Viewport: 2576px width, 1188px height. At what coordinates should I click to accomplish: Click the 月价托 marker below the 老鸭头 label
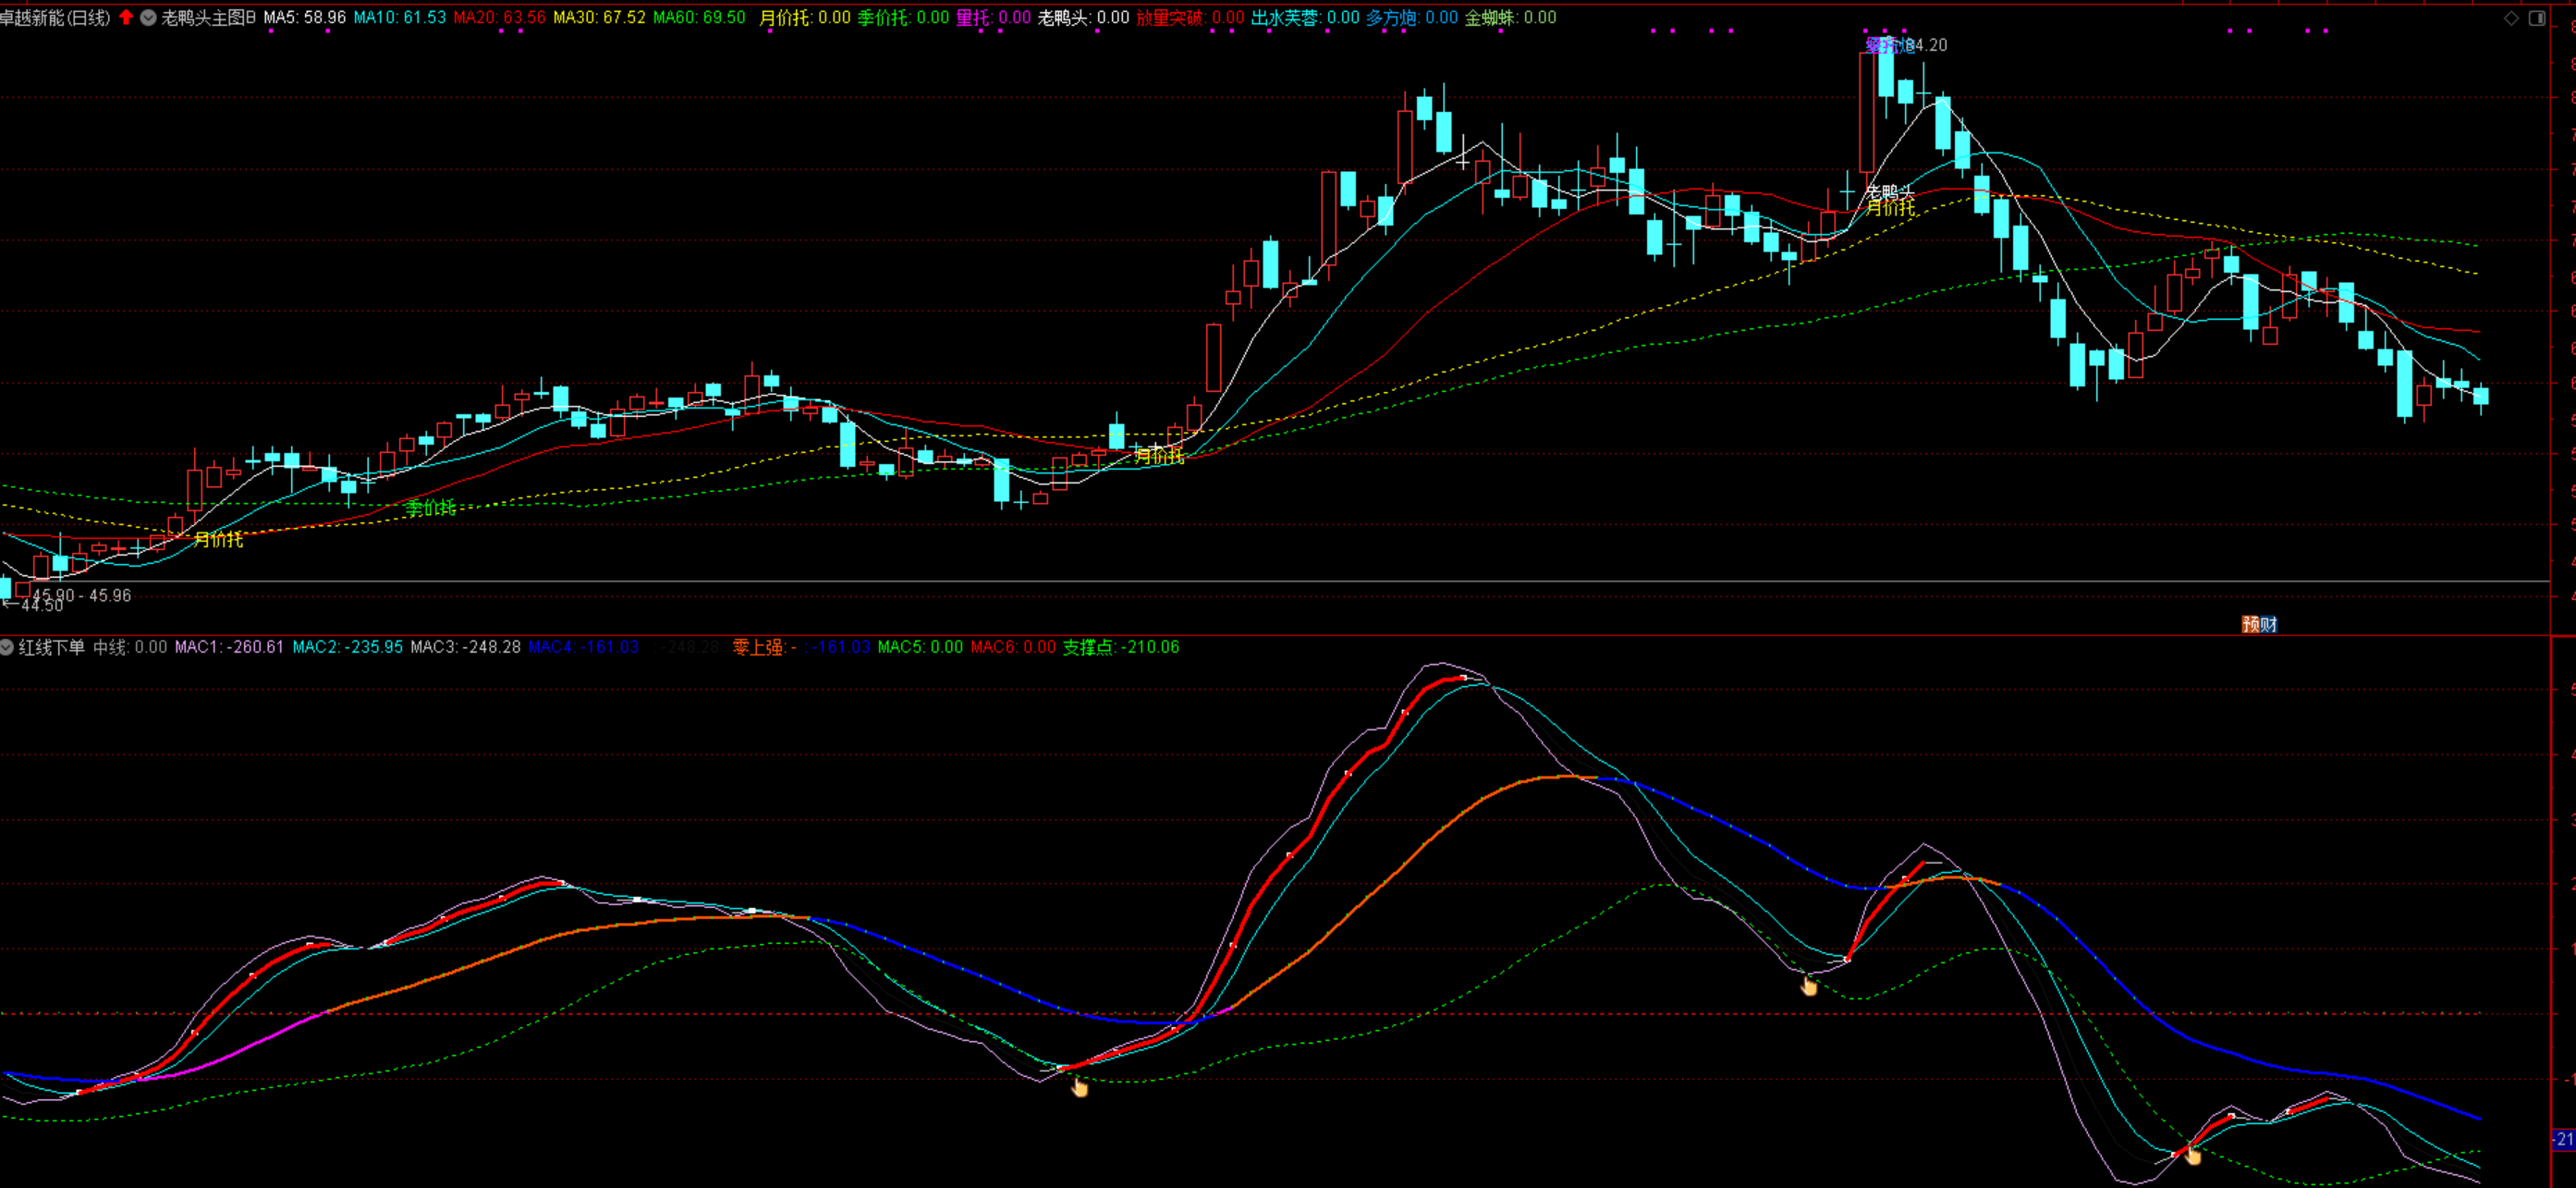[x=1891, y=207]
